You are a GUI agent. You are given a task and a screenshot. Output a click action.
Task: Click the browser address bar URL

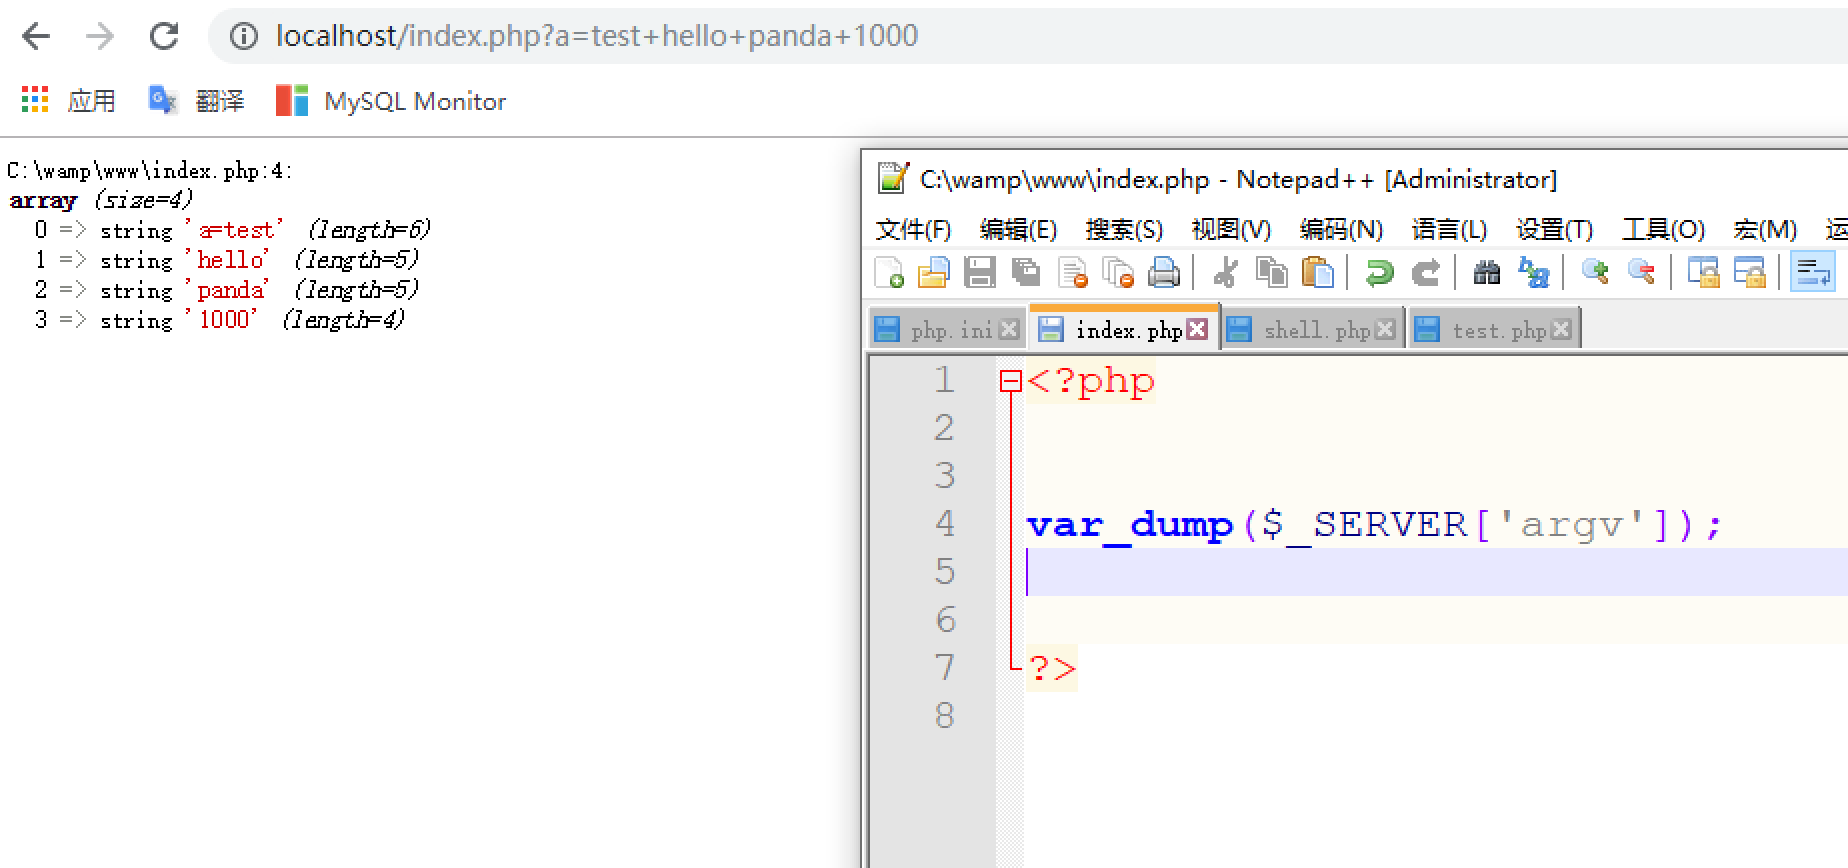(x=596, y=36)
